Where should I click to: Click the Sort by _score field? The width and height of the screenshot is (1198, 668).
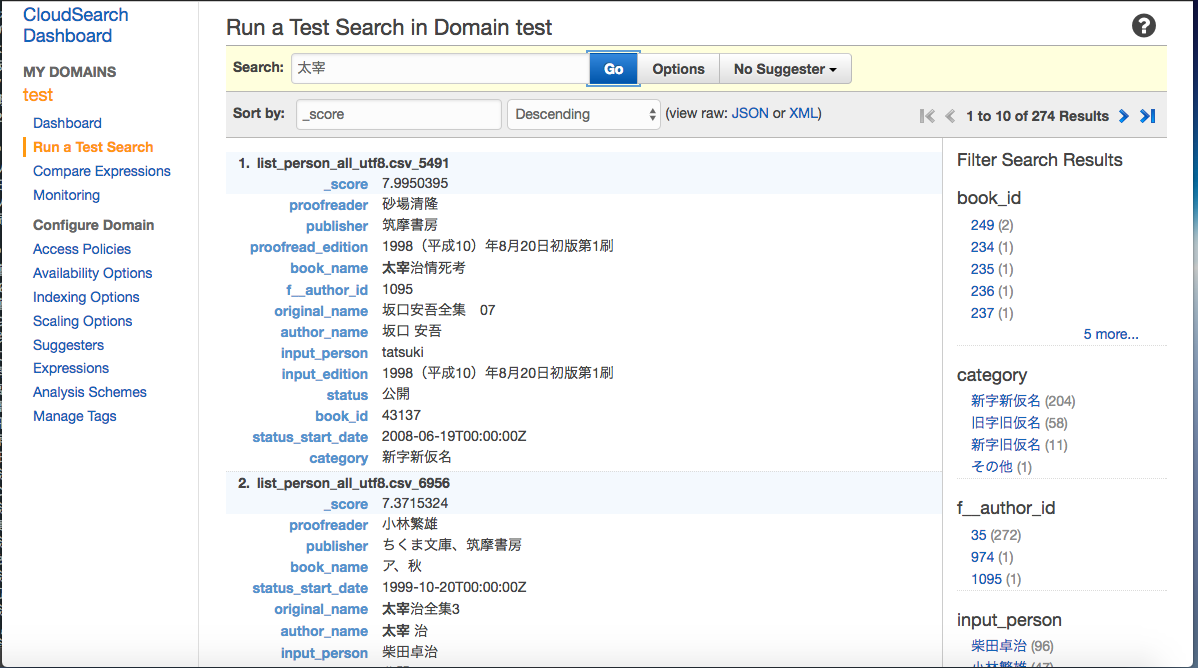399,114
